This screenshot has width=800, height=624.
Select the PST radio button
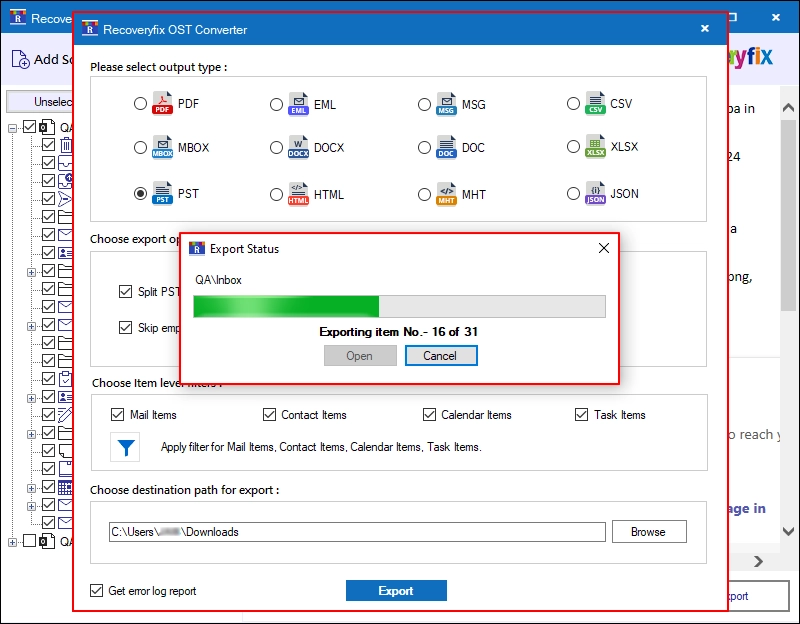[x=140, y=194]
